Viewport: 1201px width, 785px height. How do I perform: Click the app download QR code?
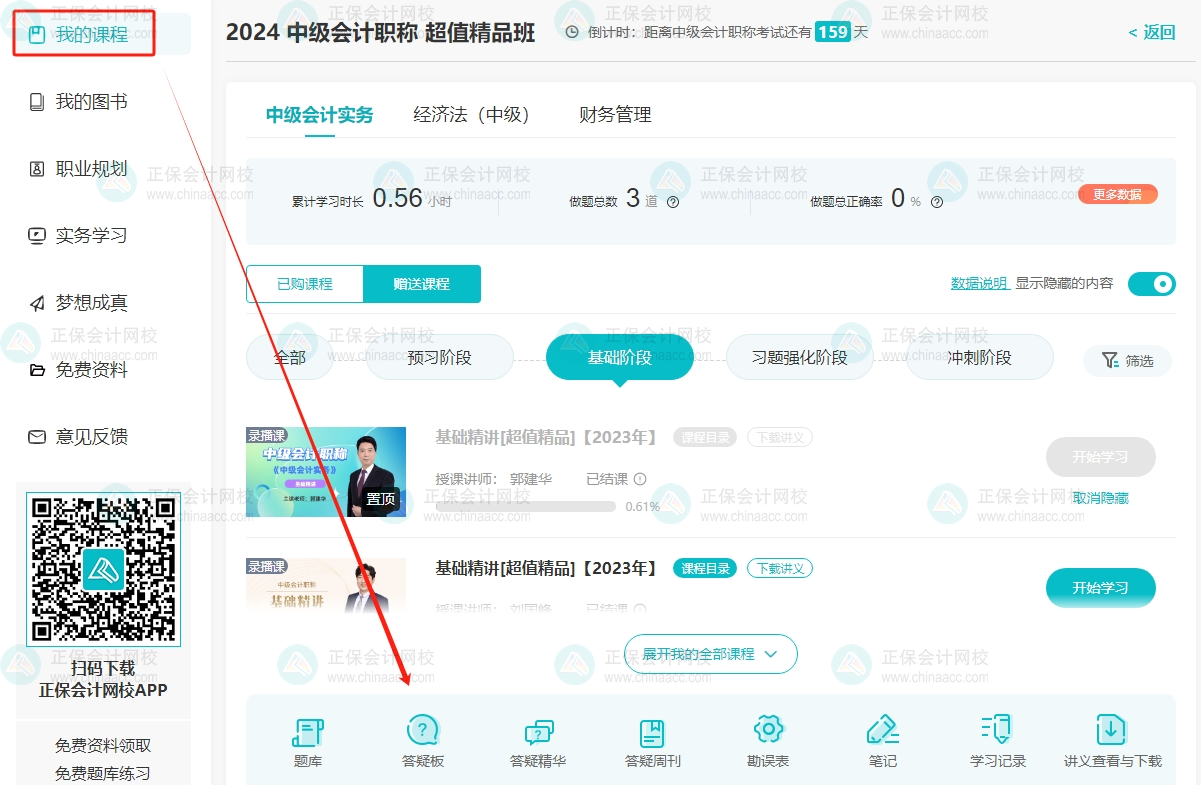[103, 568]
